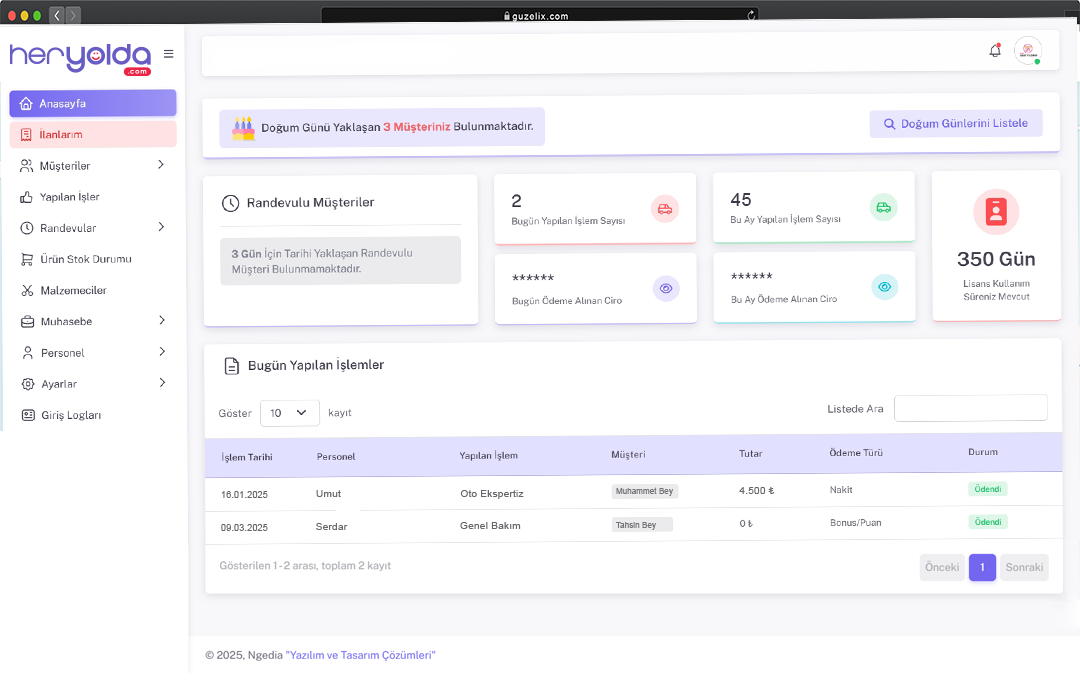The image size is (1080, 681).
Task: Show this month's revenue via eye icon
Action: tap(884, 287)
